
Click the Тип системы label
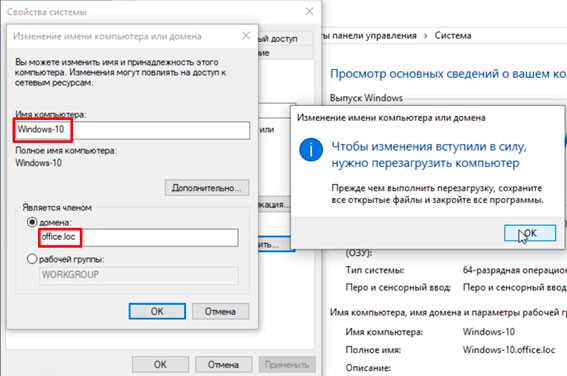pyautogui.click(x=375, y=270)
